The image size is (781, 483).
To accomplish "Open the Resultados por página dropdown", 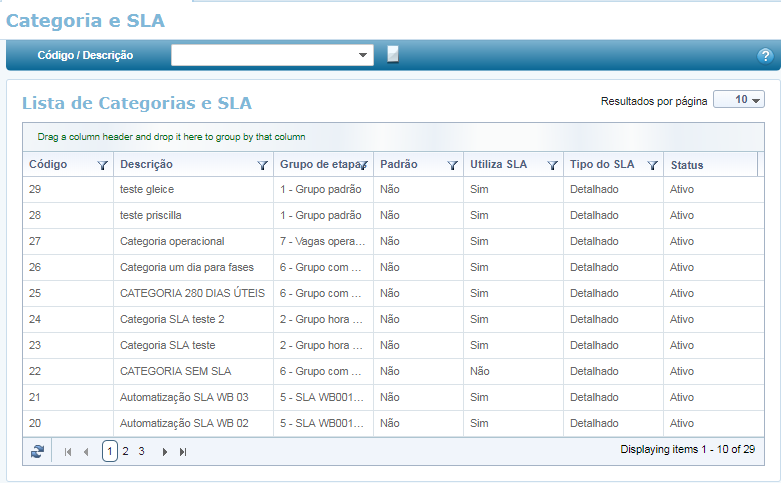I will point(739,100).
